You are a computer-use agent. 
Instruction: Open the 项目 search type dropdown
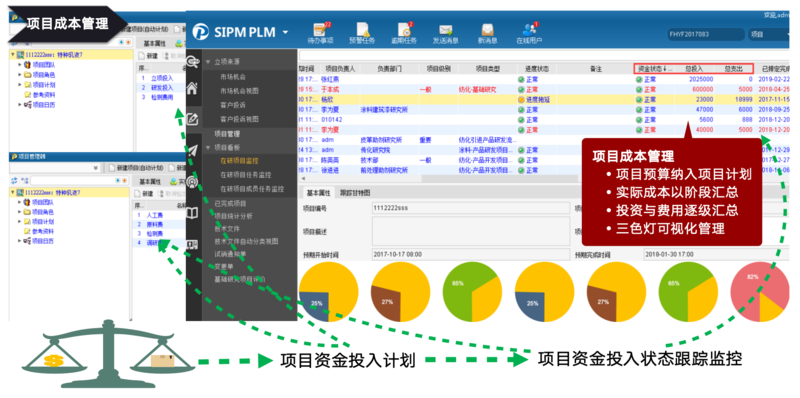tap(770, 35)
